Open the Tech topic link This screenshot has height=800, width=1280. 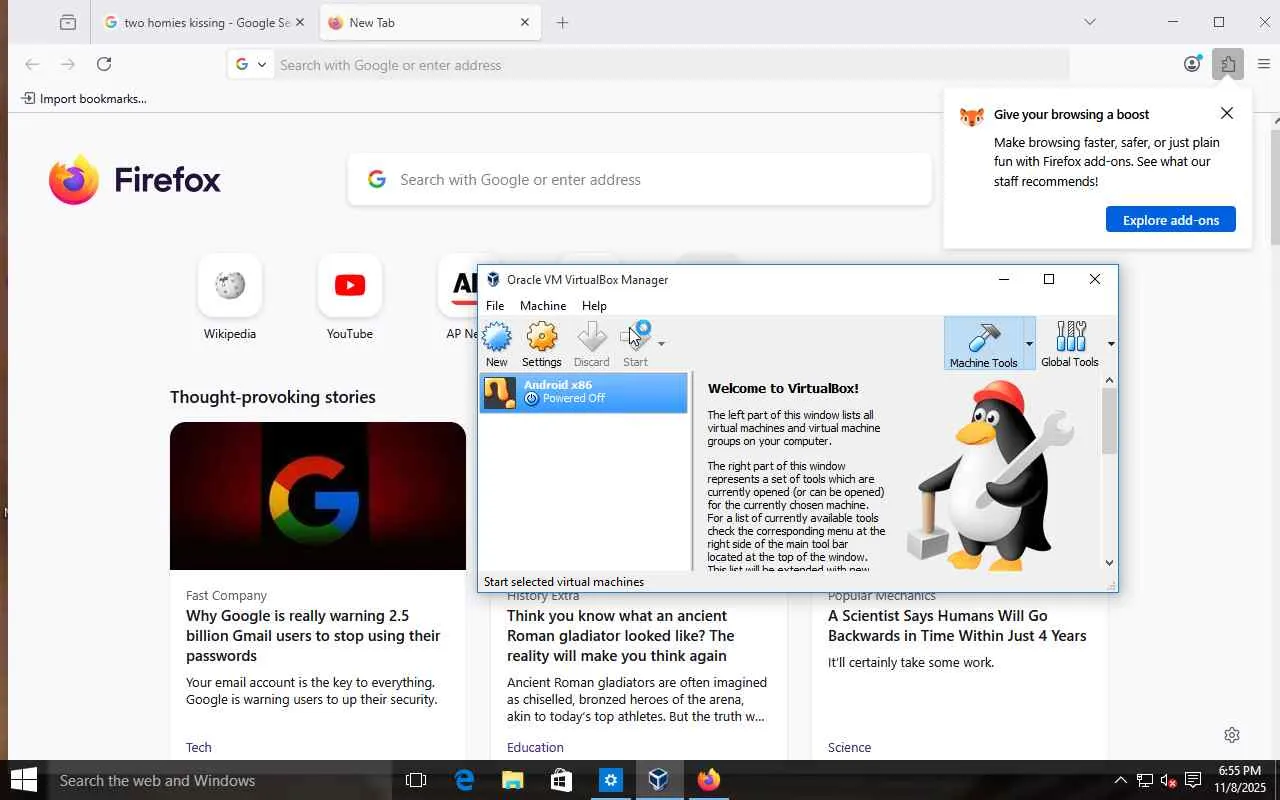pos(199,747)
